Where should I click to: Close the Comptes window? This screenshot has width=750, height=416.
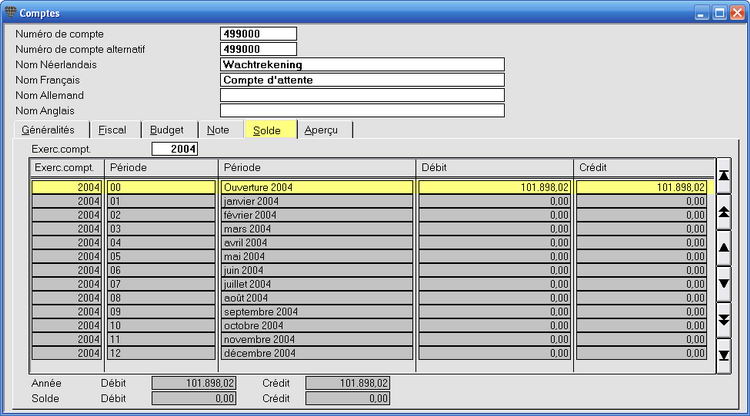click(737, 12)
